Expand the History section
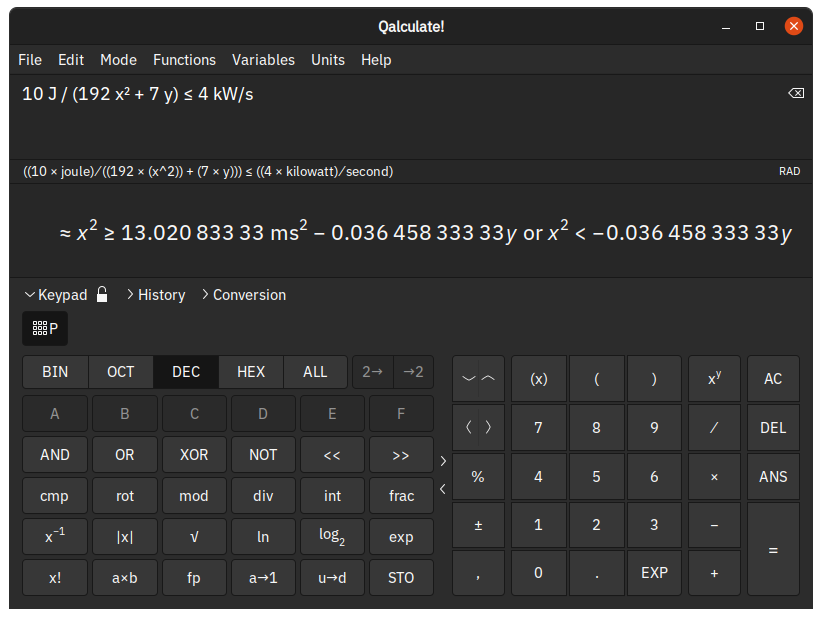This screenshot has height=618, width=822. point(156,295)
